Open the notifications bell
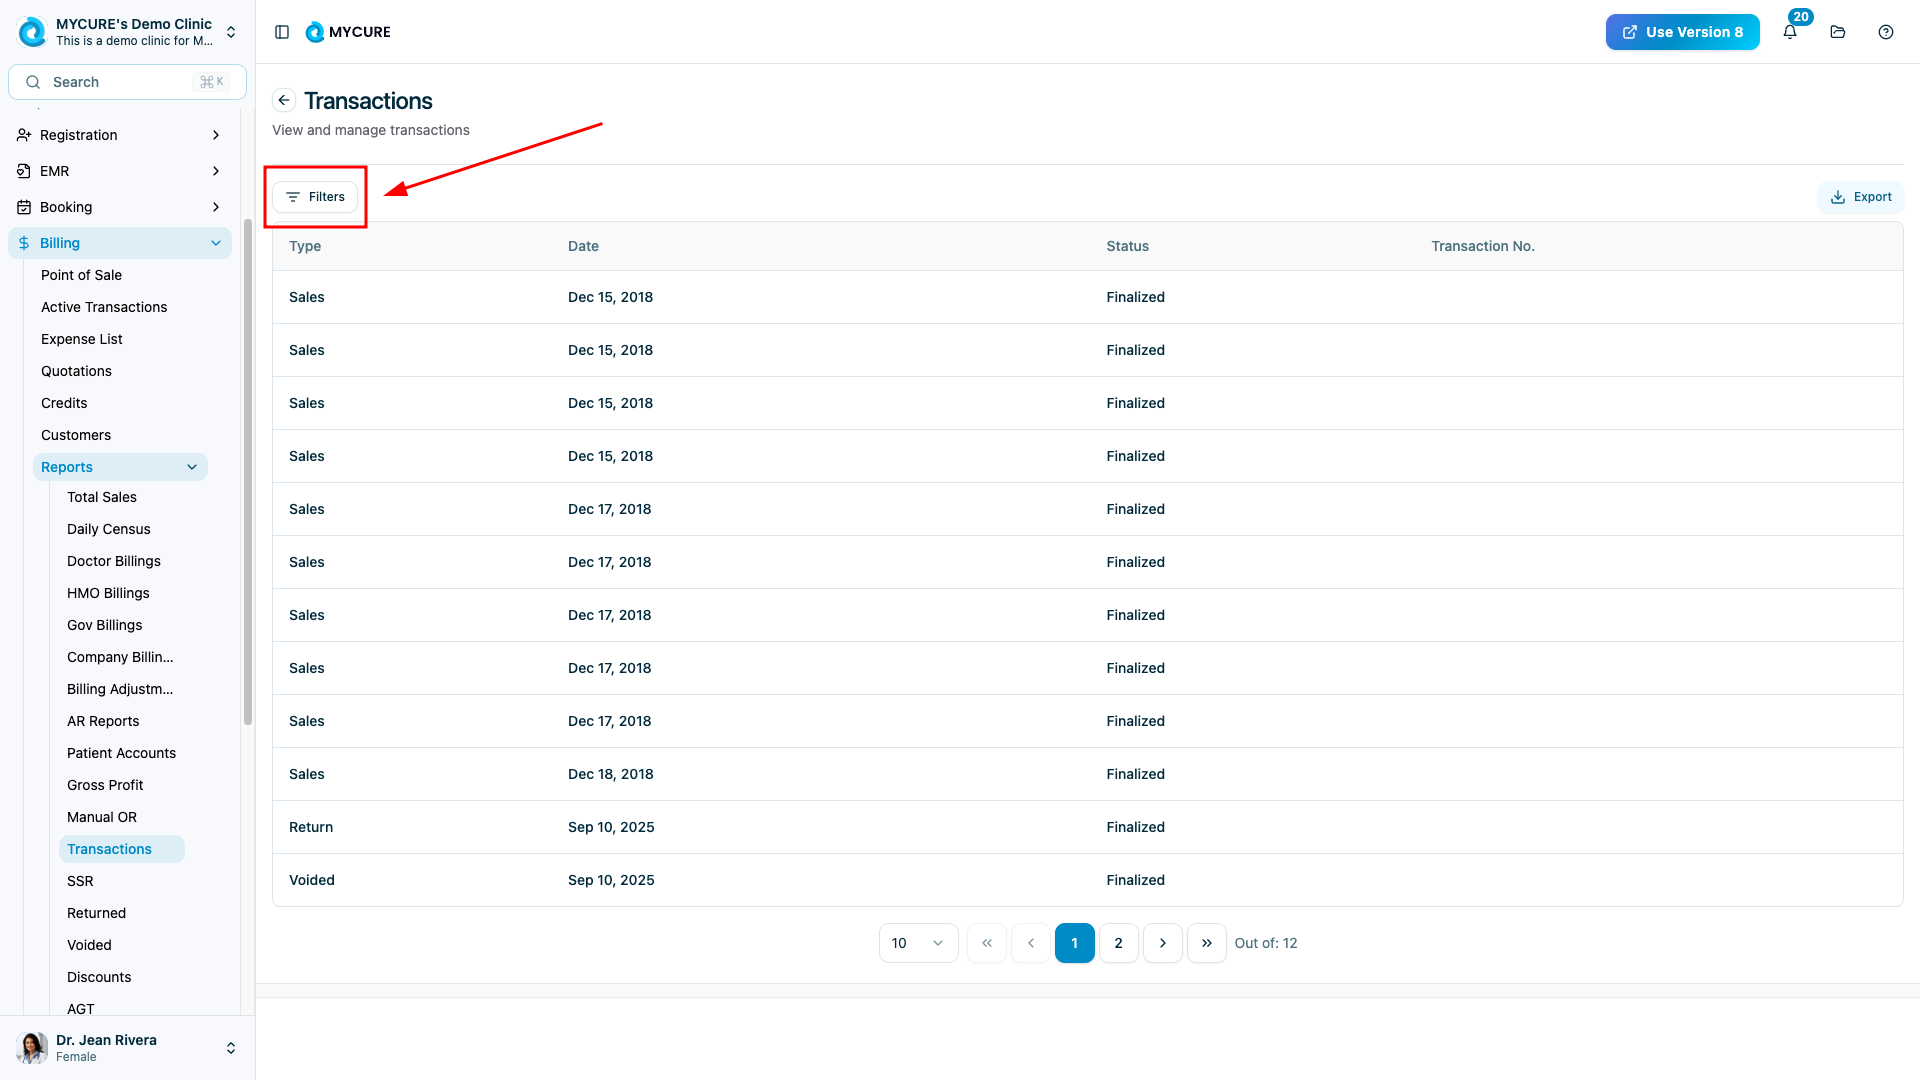Screen dimensions: 1920x1080 pyautogui.click(x=1790, y=32)
